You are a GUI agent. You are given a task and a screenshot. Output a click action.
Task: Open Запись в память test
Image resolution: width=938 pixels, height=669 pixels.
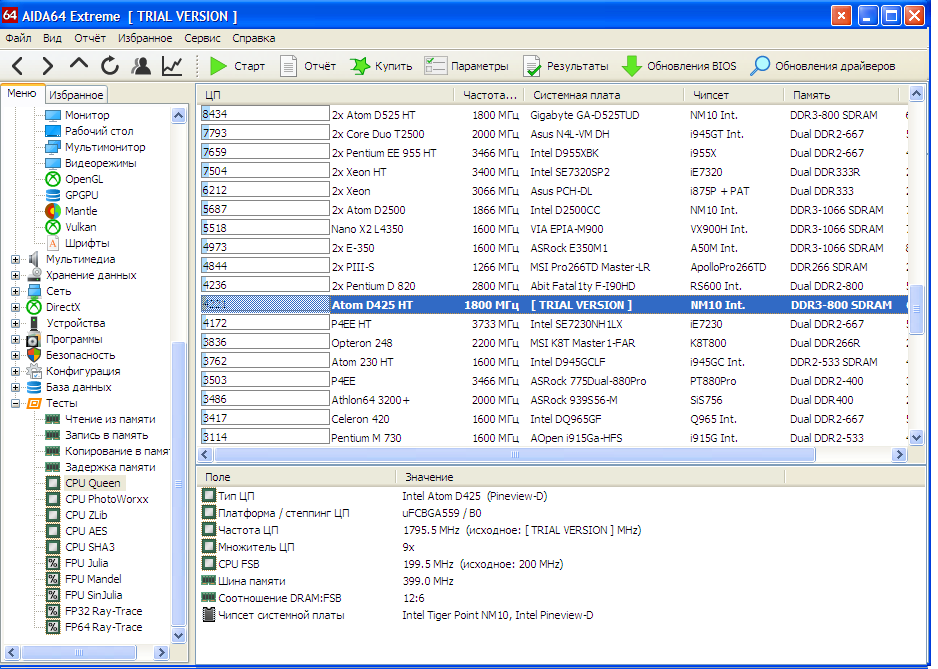(106, 436)
